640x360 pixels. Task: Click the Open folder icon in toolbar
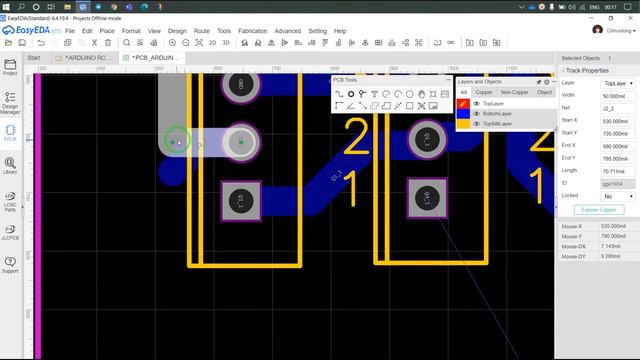(x=9, y=42)
